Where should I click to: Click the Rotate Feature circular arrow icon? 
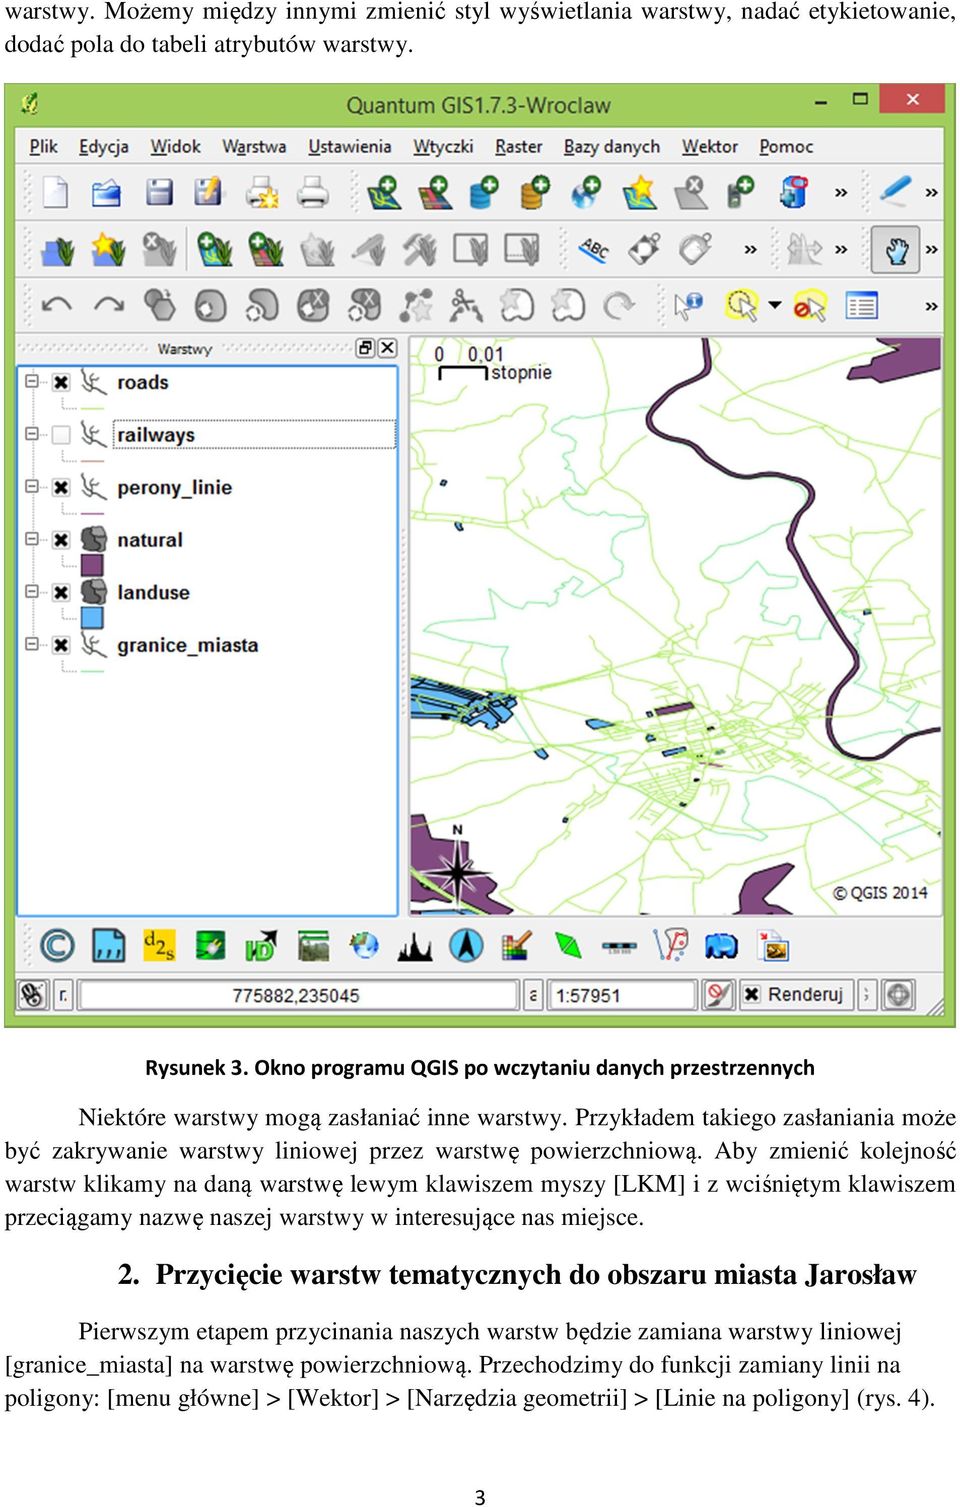(x=620, y=305)
